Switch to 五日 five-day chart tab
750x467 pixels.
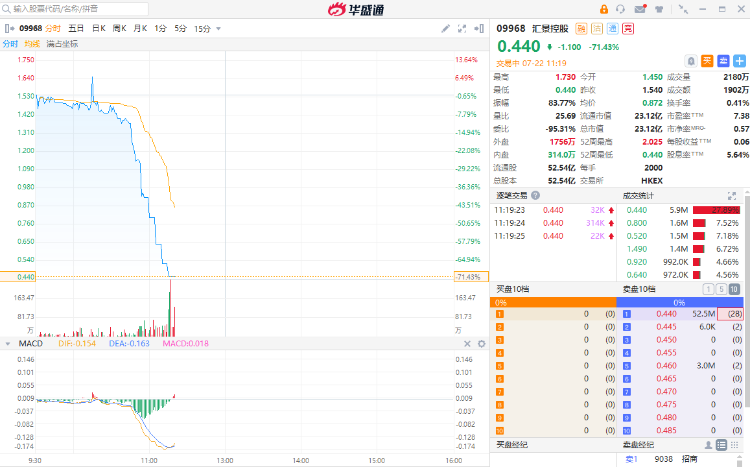pos(76,29)
